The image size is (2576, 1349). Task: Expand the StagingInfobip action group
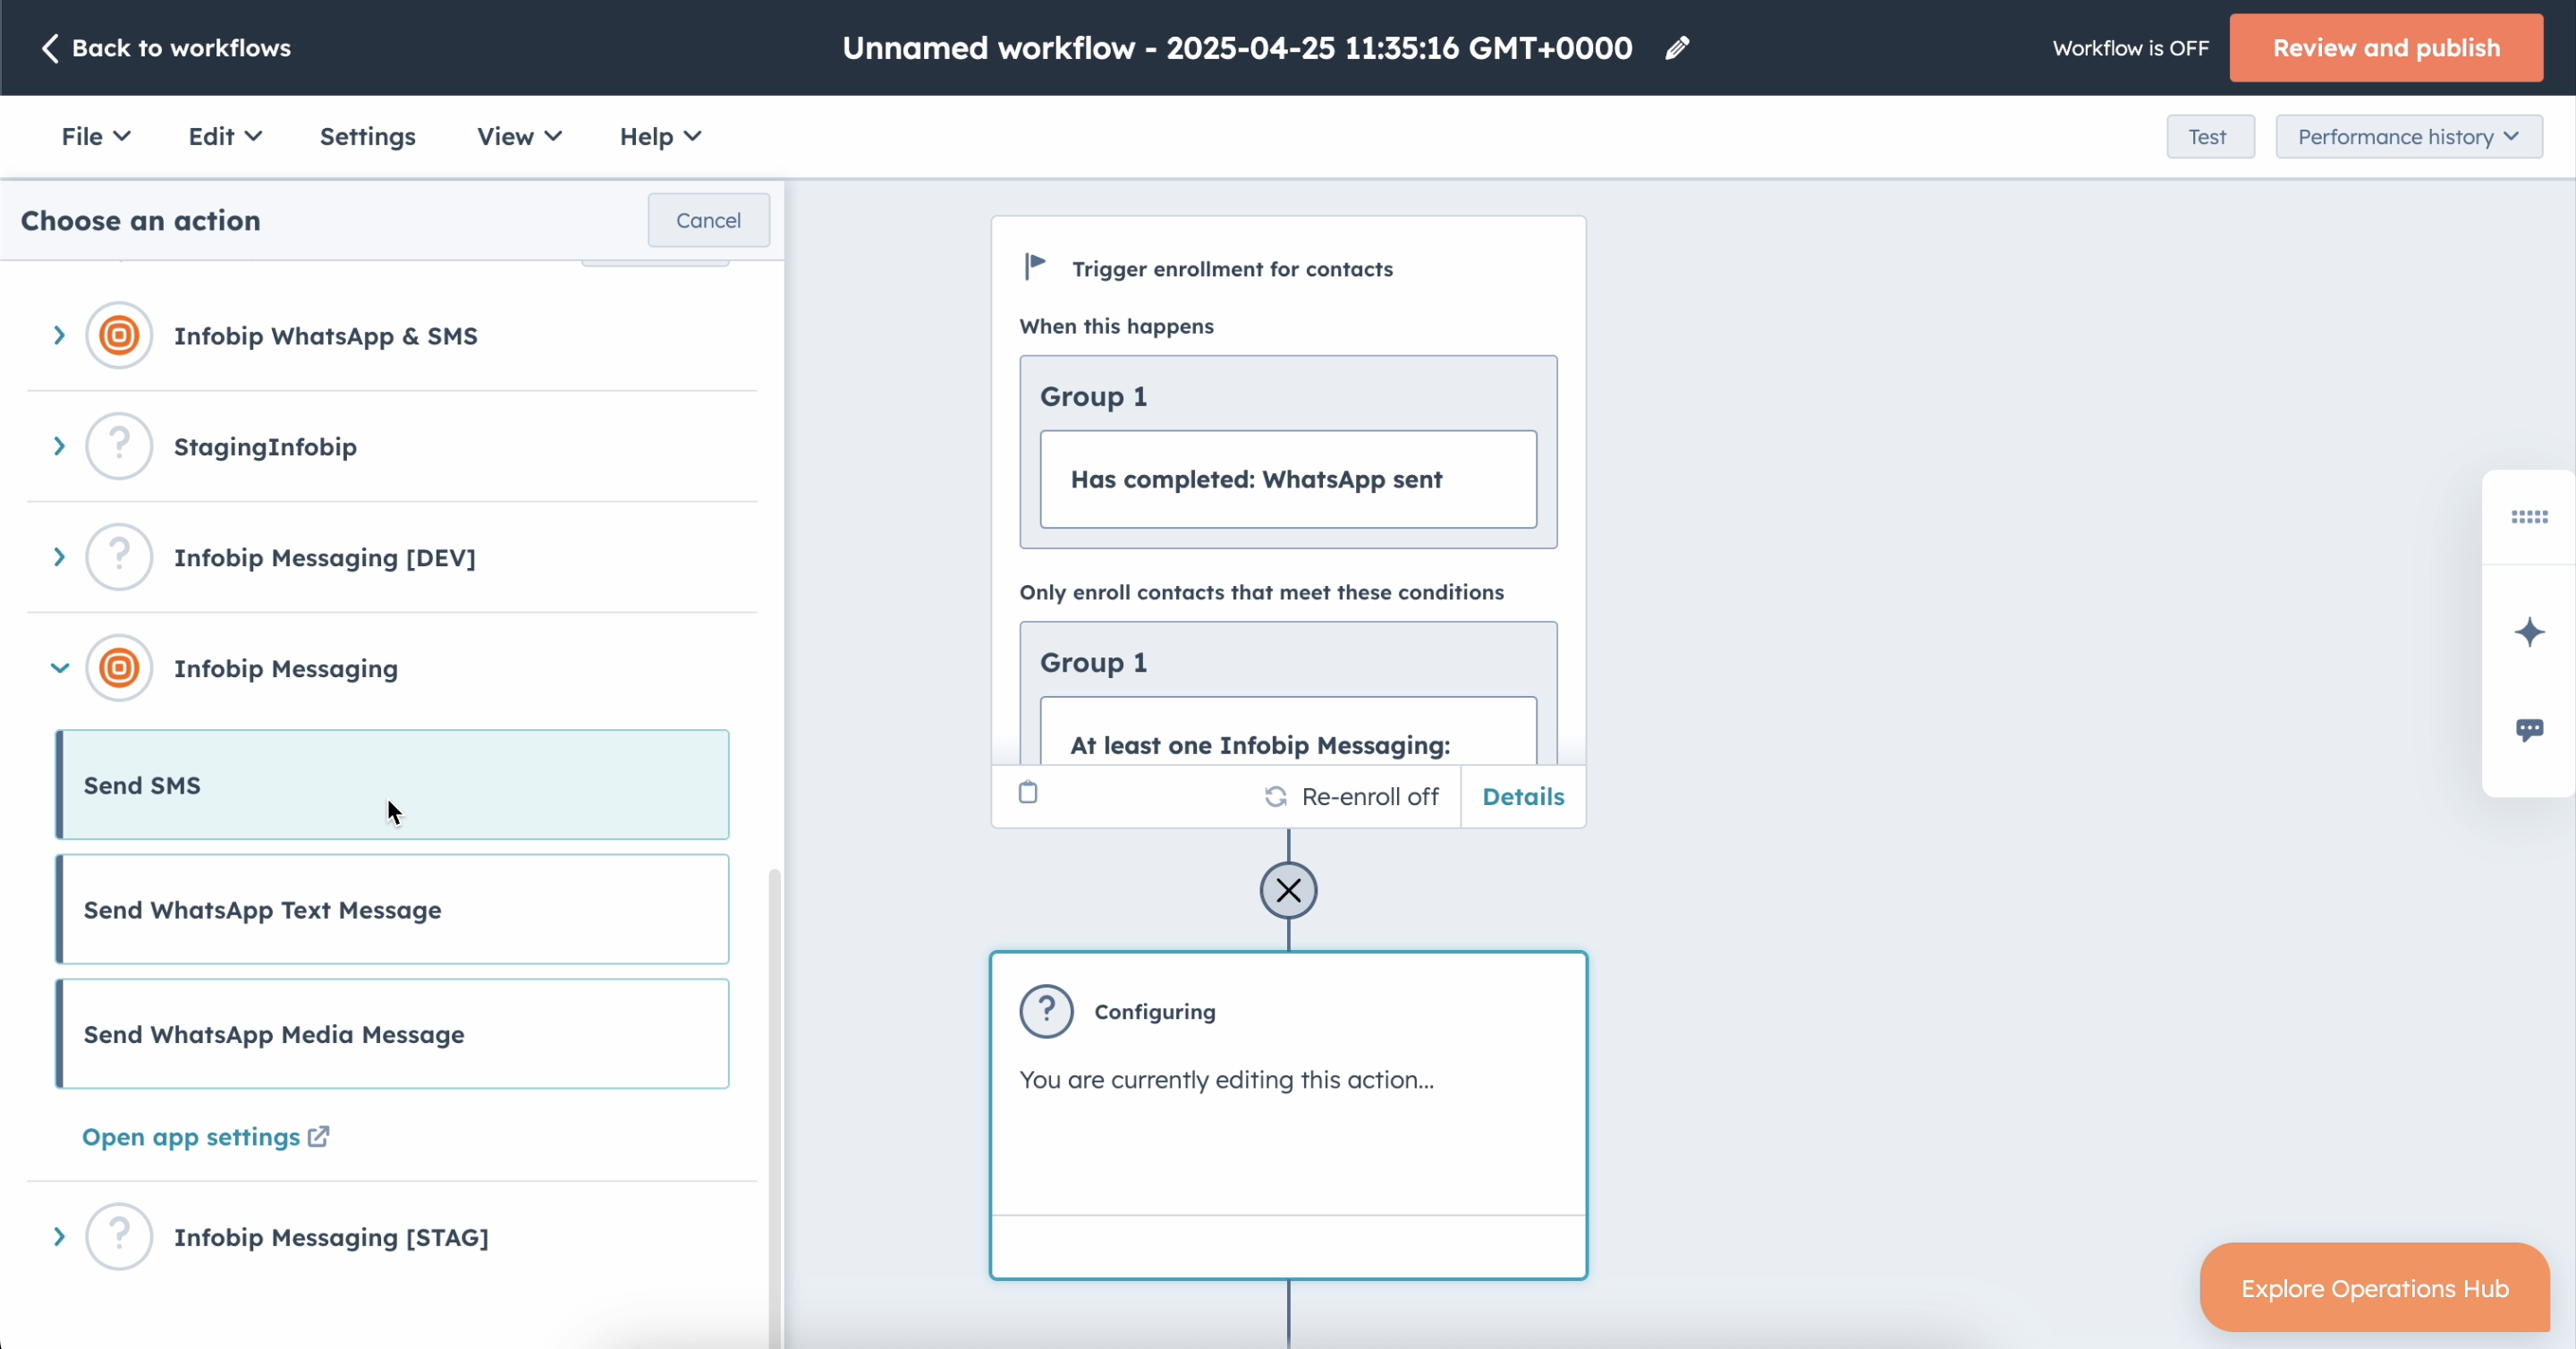tap(59, 446)
